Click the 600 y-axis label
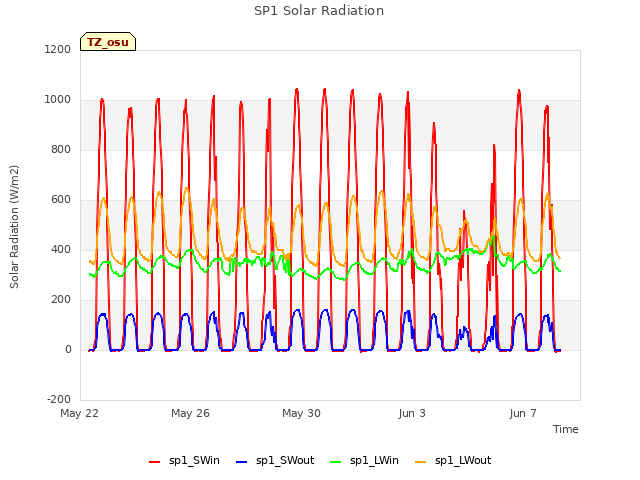This screenshot has height=480, width=640. [x=61, y=200]
